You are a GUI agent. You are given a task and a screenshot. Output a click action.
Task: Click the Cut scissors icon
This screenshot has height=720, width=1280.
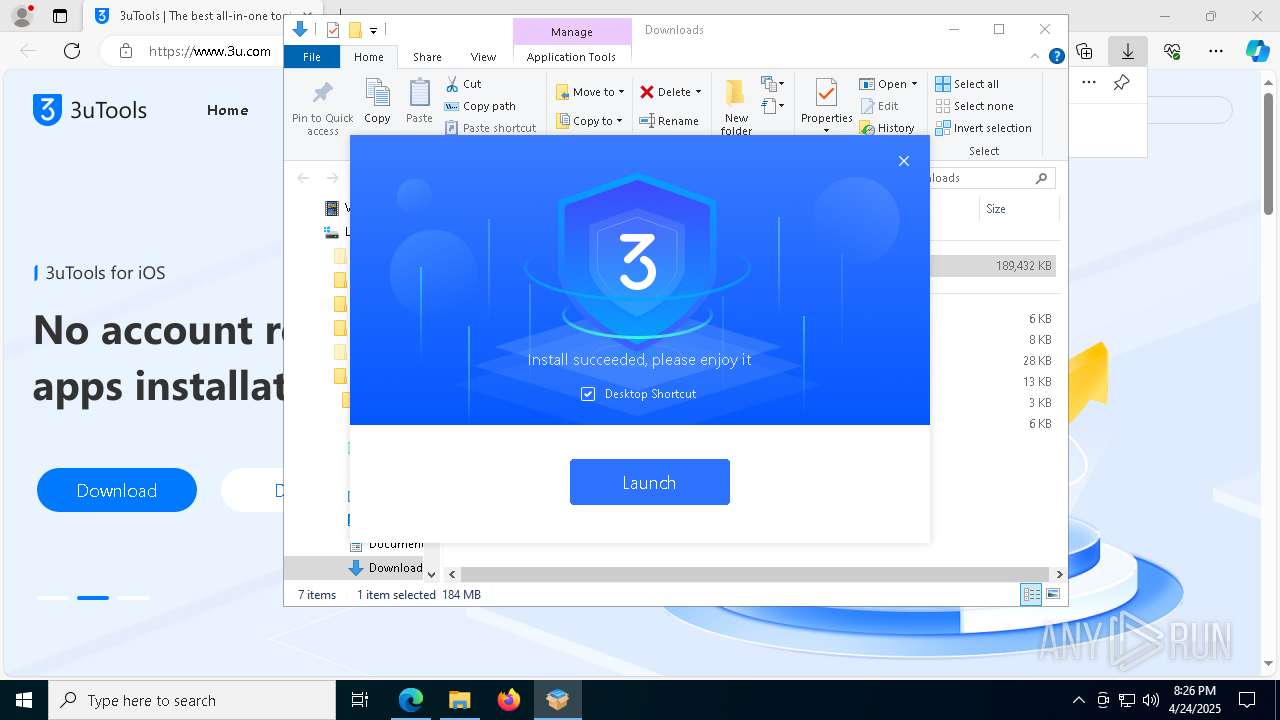coord(452,84)
